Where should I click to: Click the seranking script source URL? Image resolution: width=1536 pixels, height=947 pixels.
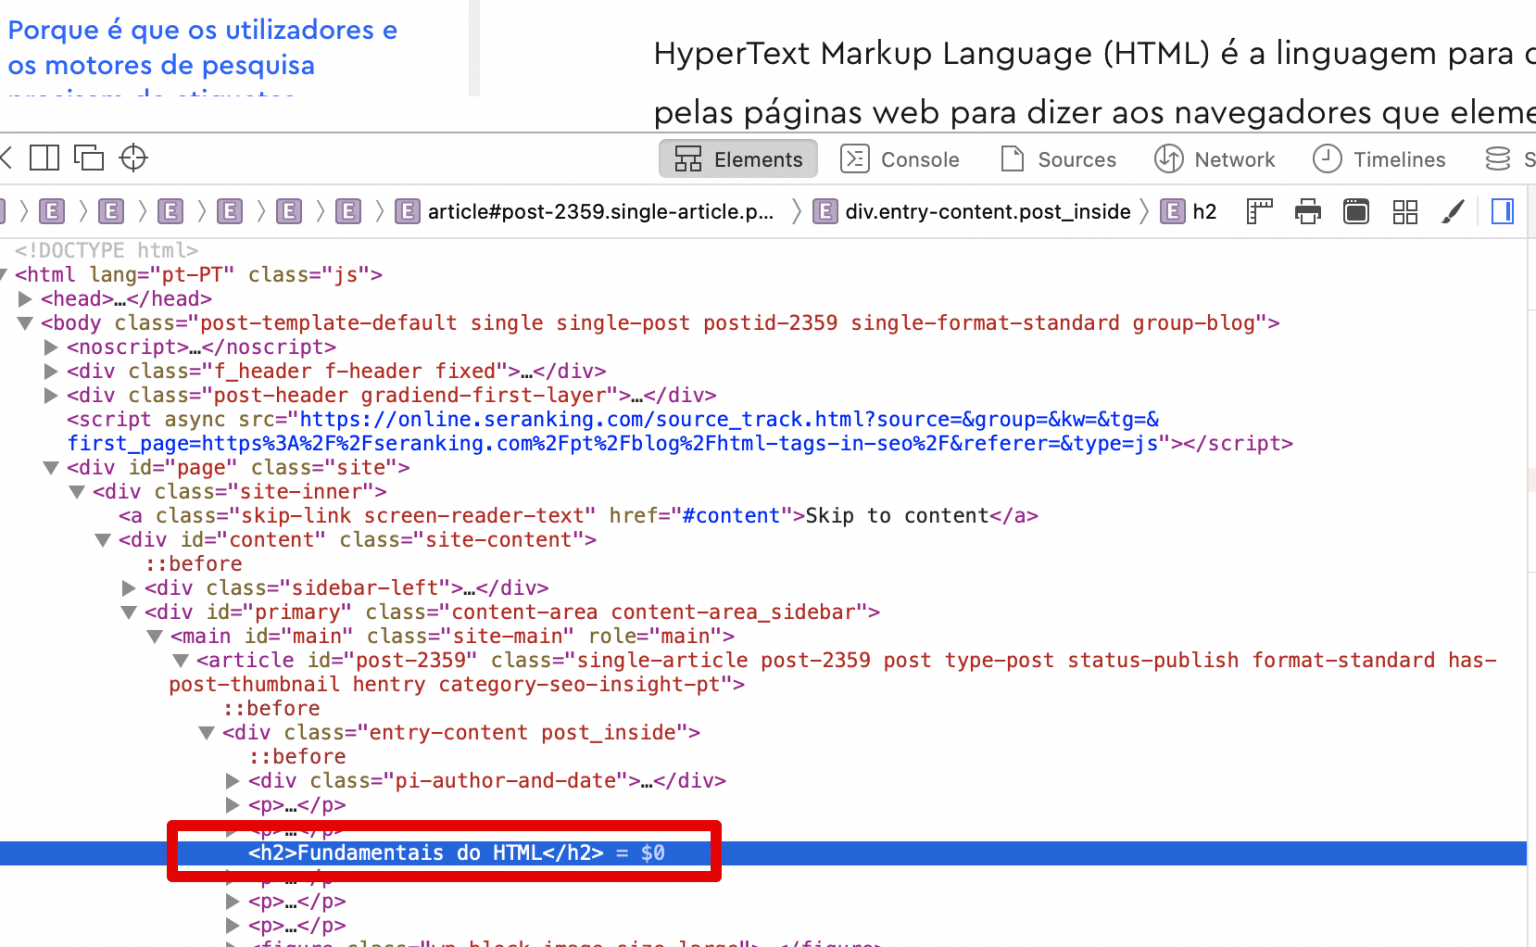pos(728,420)
